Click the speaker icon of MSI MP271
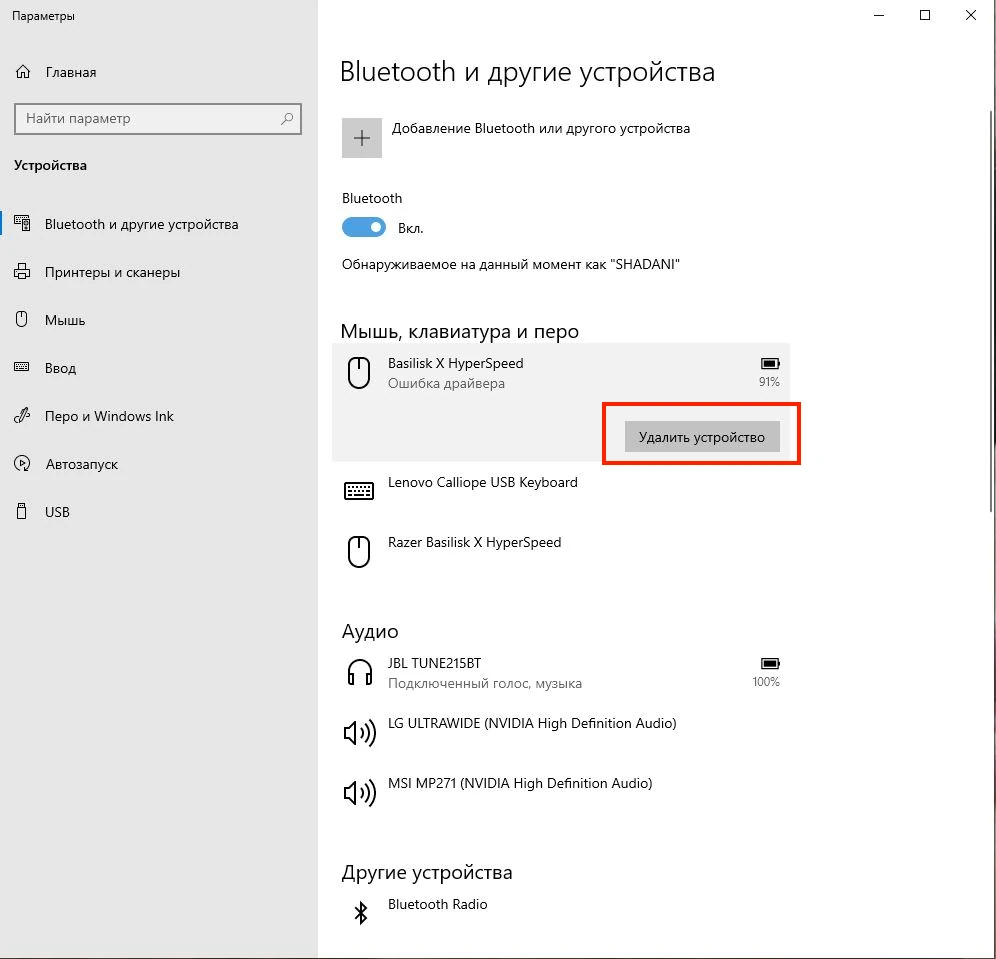996x959 pixels. point(360,793)
